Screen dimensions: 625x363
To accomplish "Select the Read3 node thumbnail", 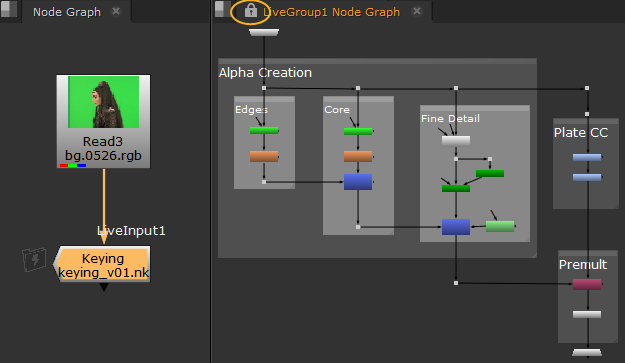I will [x=104, y=102].
